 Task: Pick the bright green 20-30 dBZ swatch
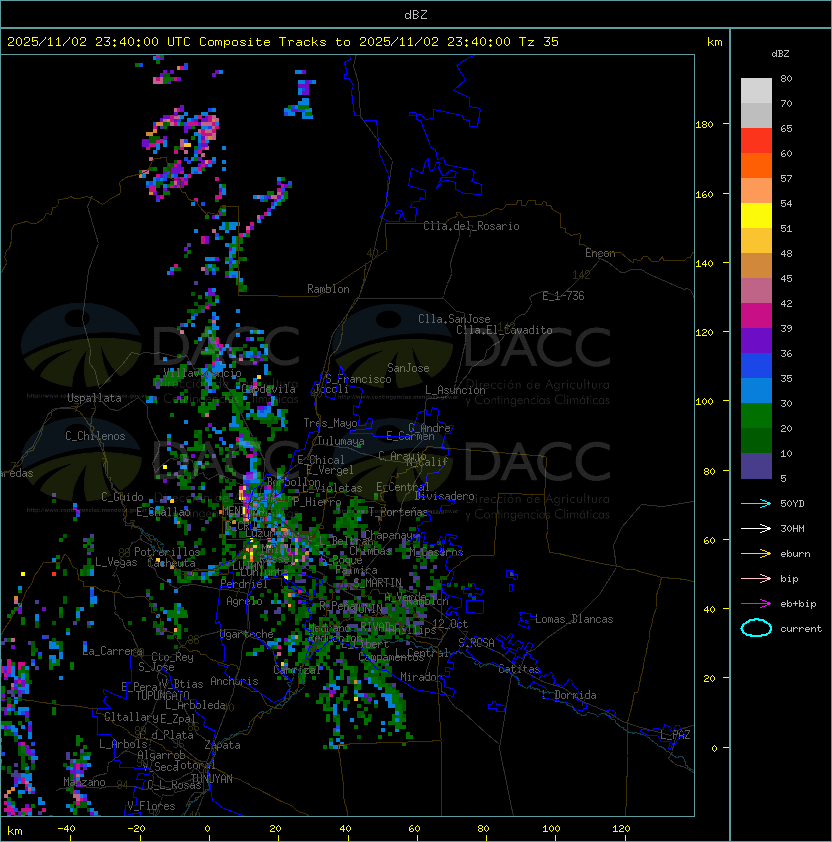756,416
